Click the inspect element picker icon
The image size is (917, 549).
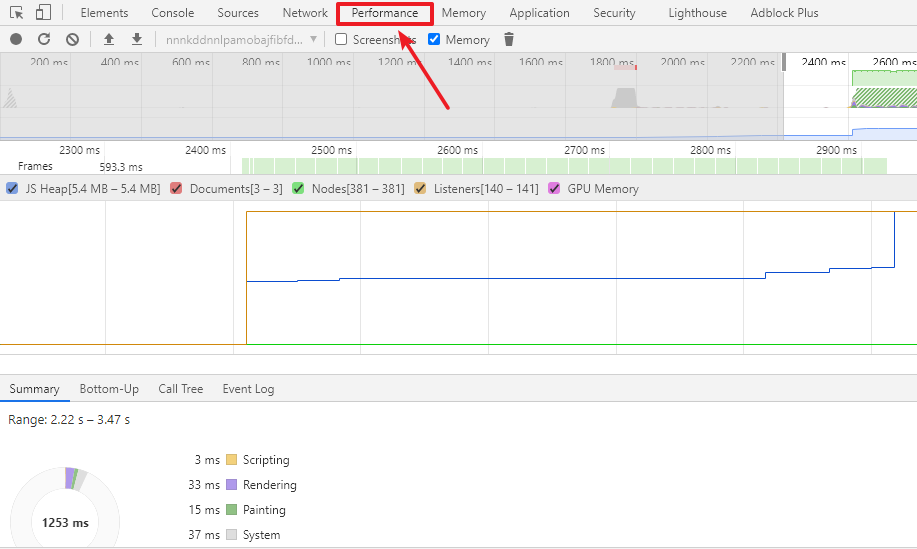pyautogui.click(x=17, y=13)
